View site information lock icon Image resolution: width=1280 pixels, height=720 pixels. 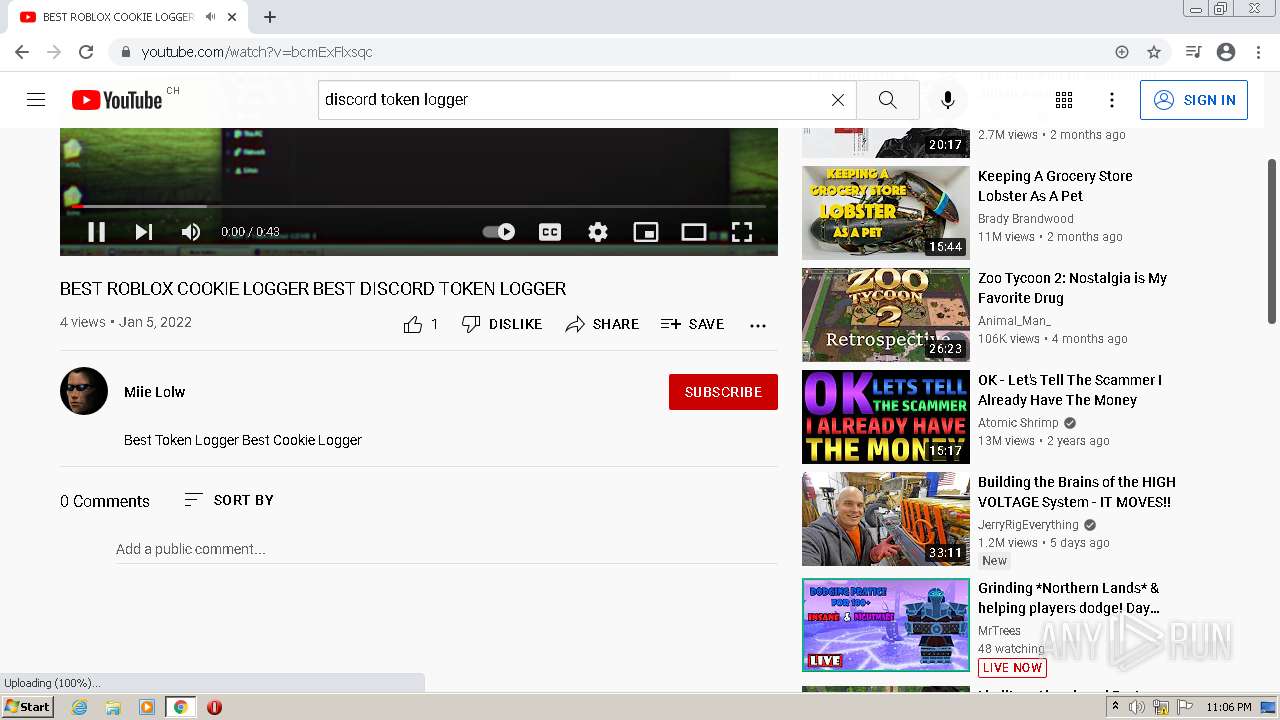[126, 52]
